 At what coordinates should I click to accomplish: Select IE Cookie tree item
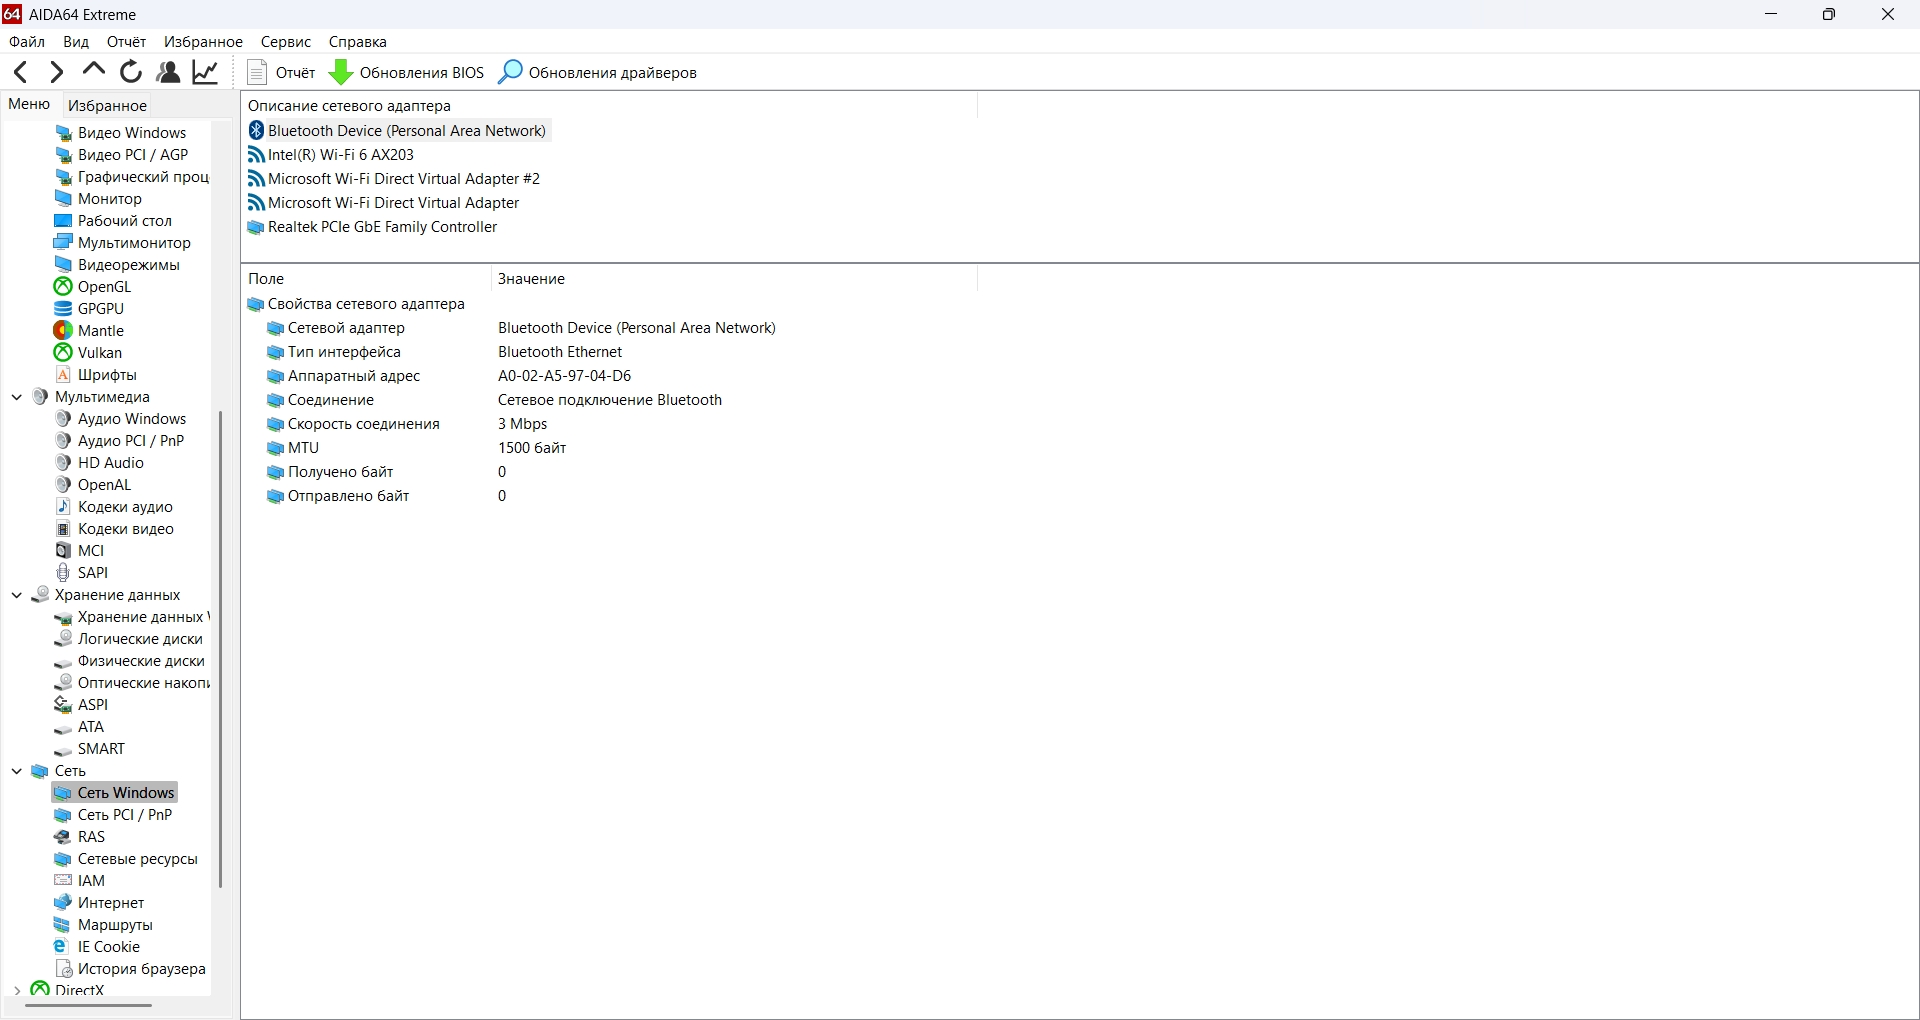pyautogui.click(x=98, y=947)
